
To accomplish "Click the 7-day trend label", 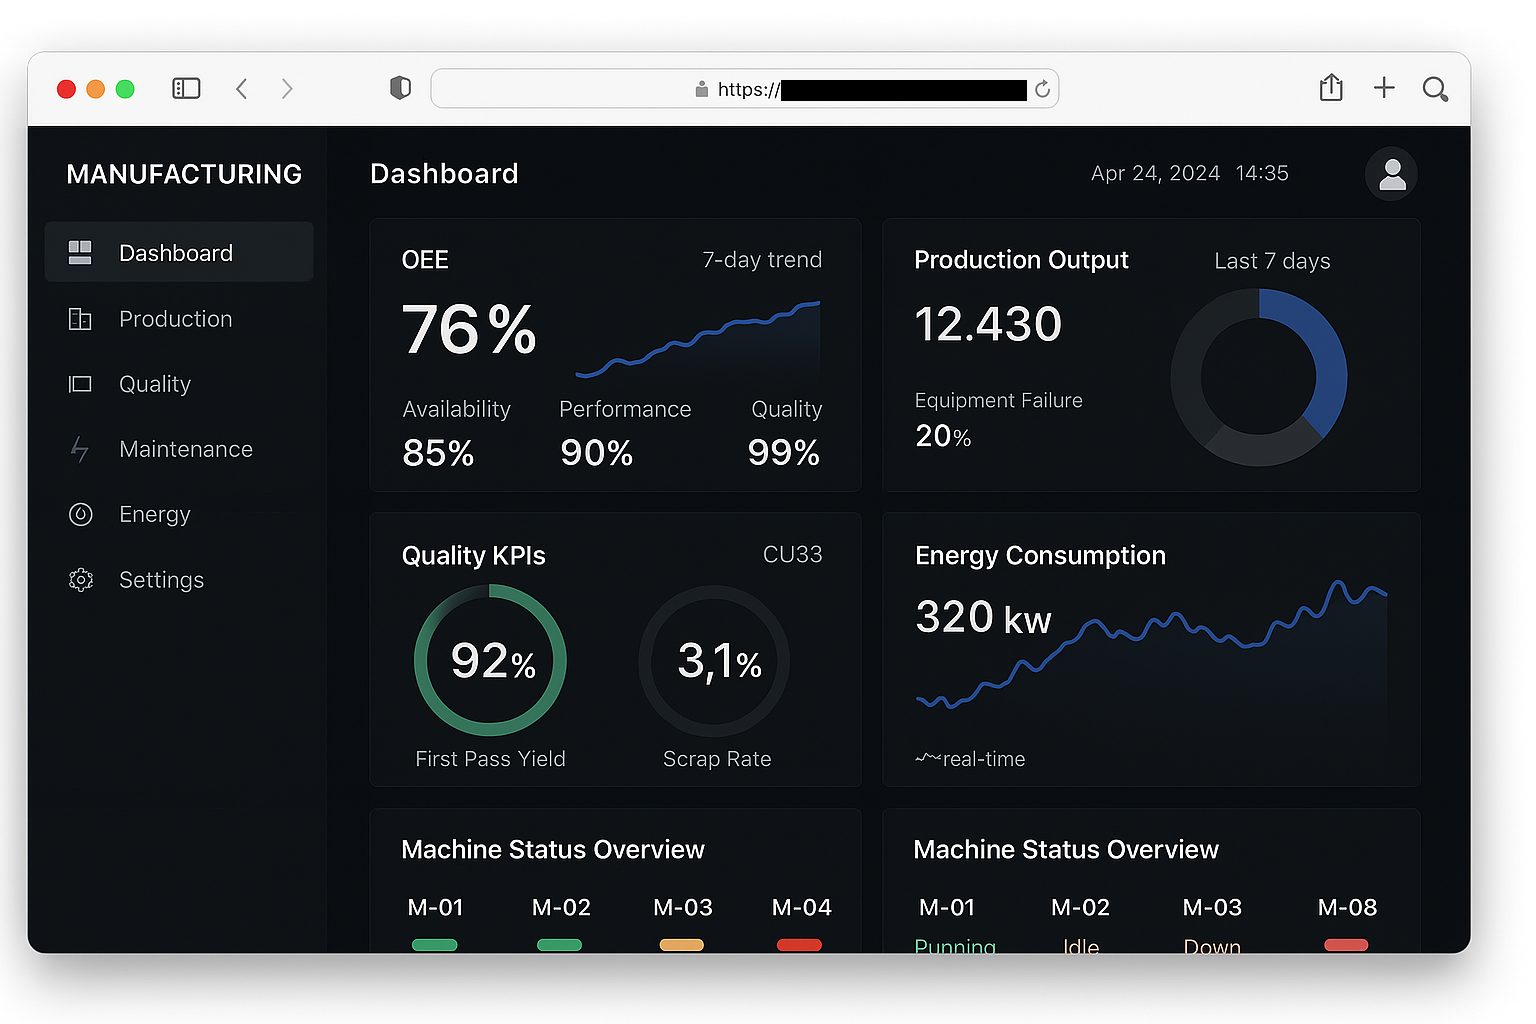I will 761,260.
